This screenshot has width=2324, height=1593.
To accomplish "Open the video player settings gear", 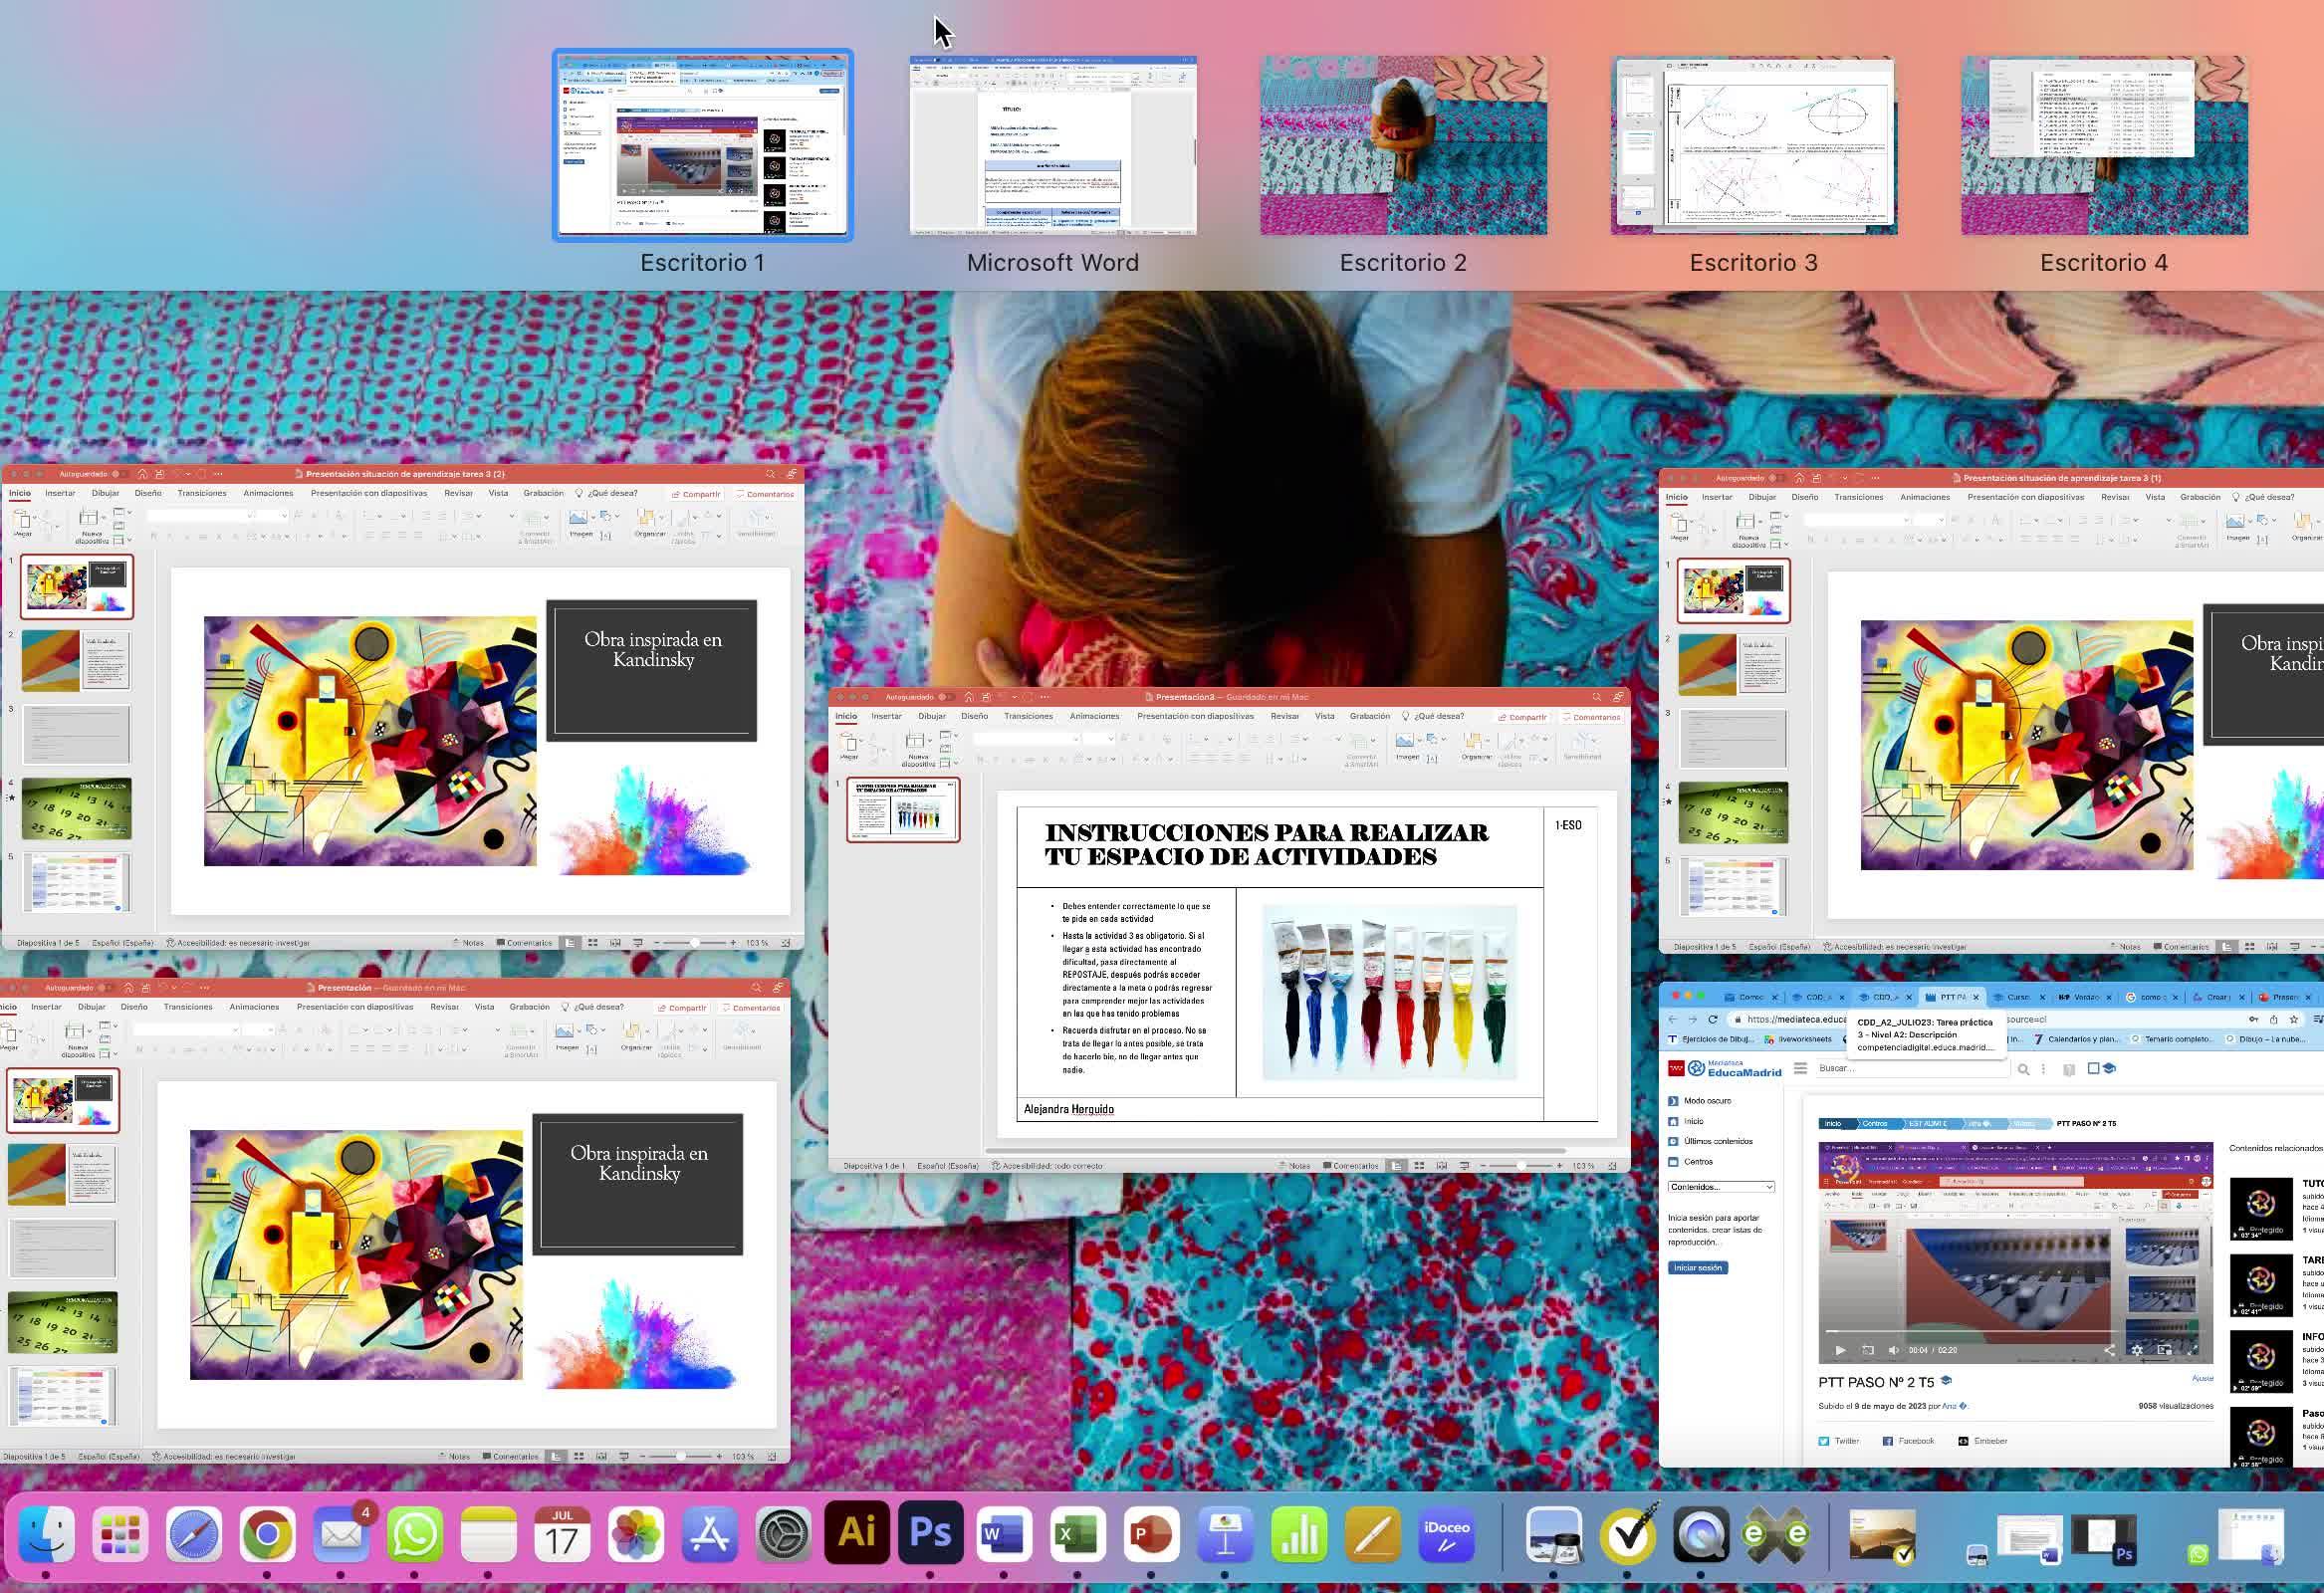I will pyautogui.click(x=2137, y=1350).
